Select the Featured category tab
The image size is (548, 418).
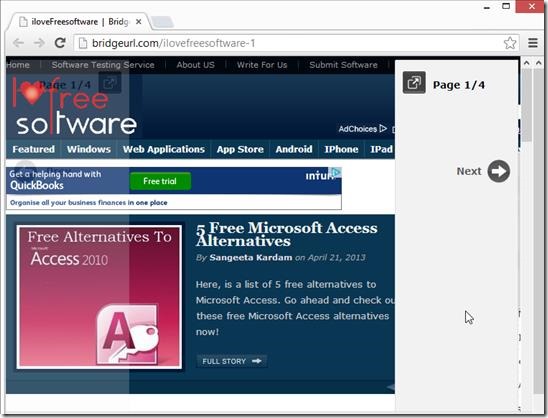click(34, 149)
